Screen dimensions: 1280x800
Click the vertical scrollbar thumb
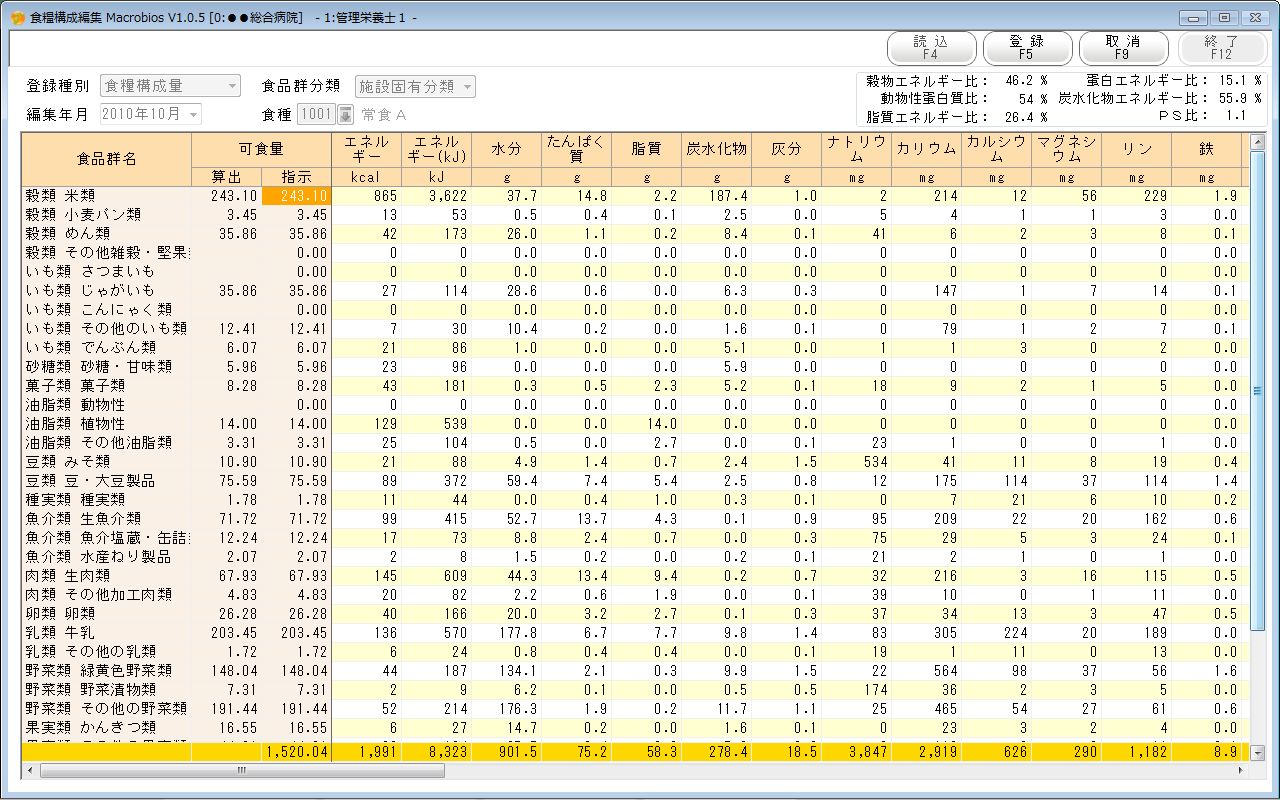tap(1258, 391)
